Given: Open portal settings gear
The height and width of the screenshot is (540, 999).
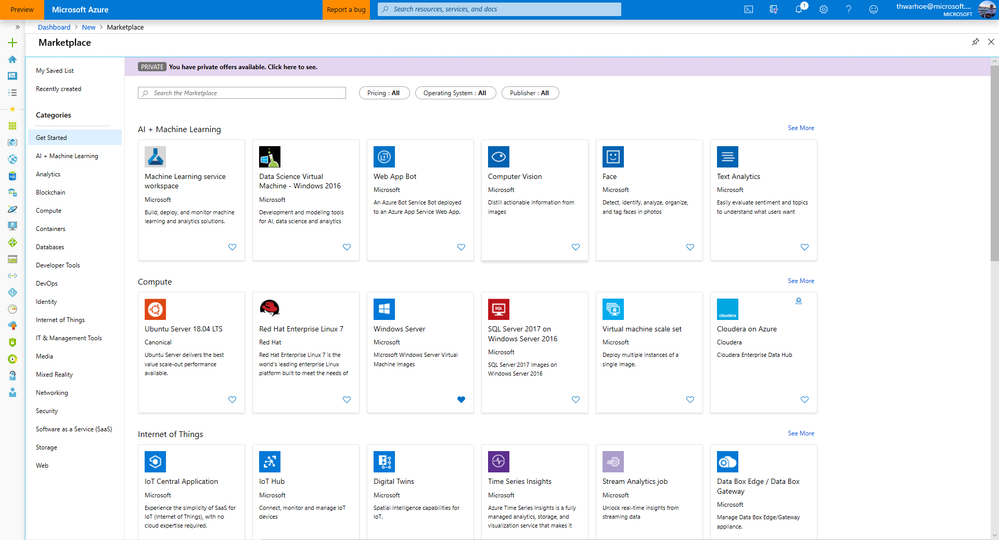Looking at the screenshot, I should (824, 10).
